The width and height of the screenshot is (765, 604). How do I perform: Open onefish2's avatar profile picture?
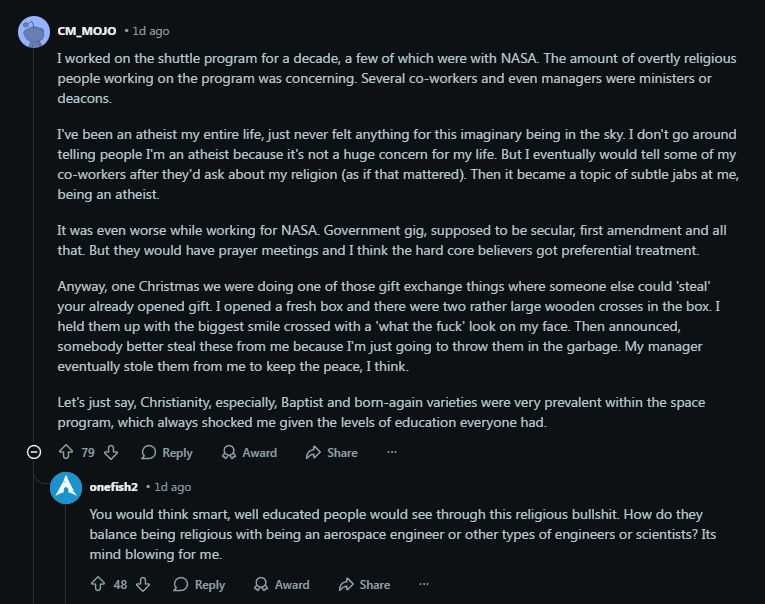pos(65,487)
